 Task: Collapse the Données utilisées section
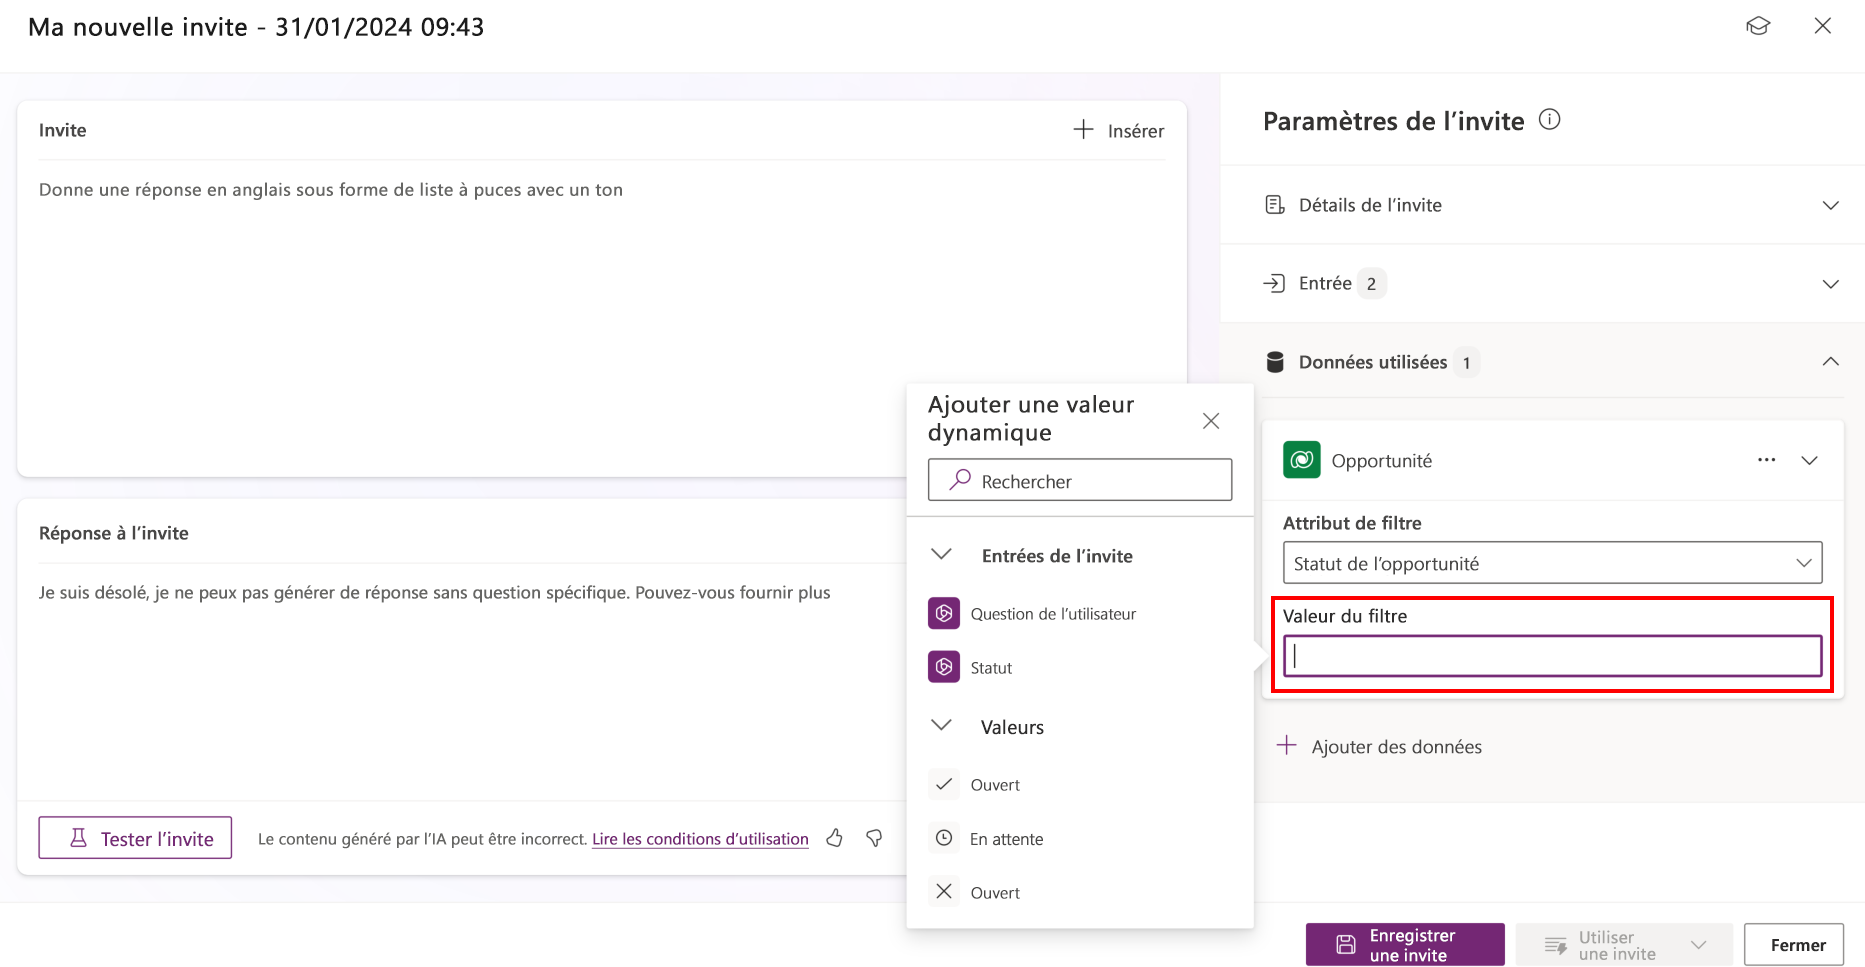1830,362
